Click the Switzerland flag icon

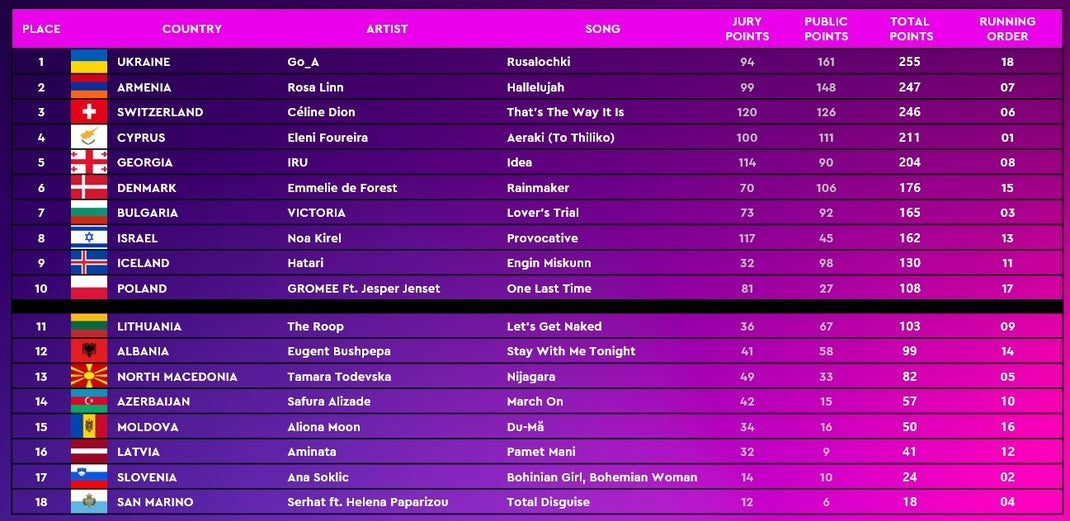pyautogui.click(x=89, y=112)
